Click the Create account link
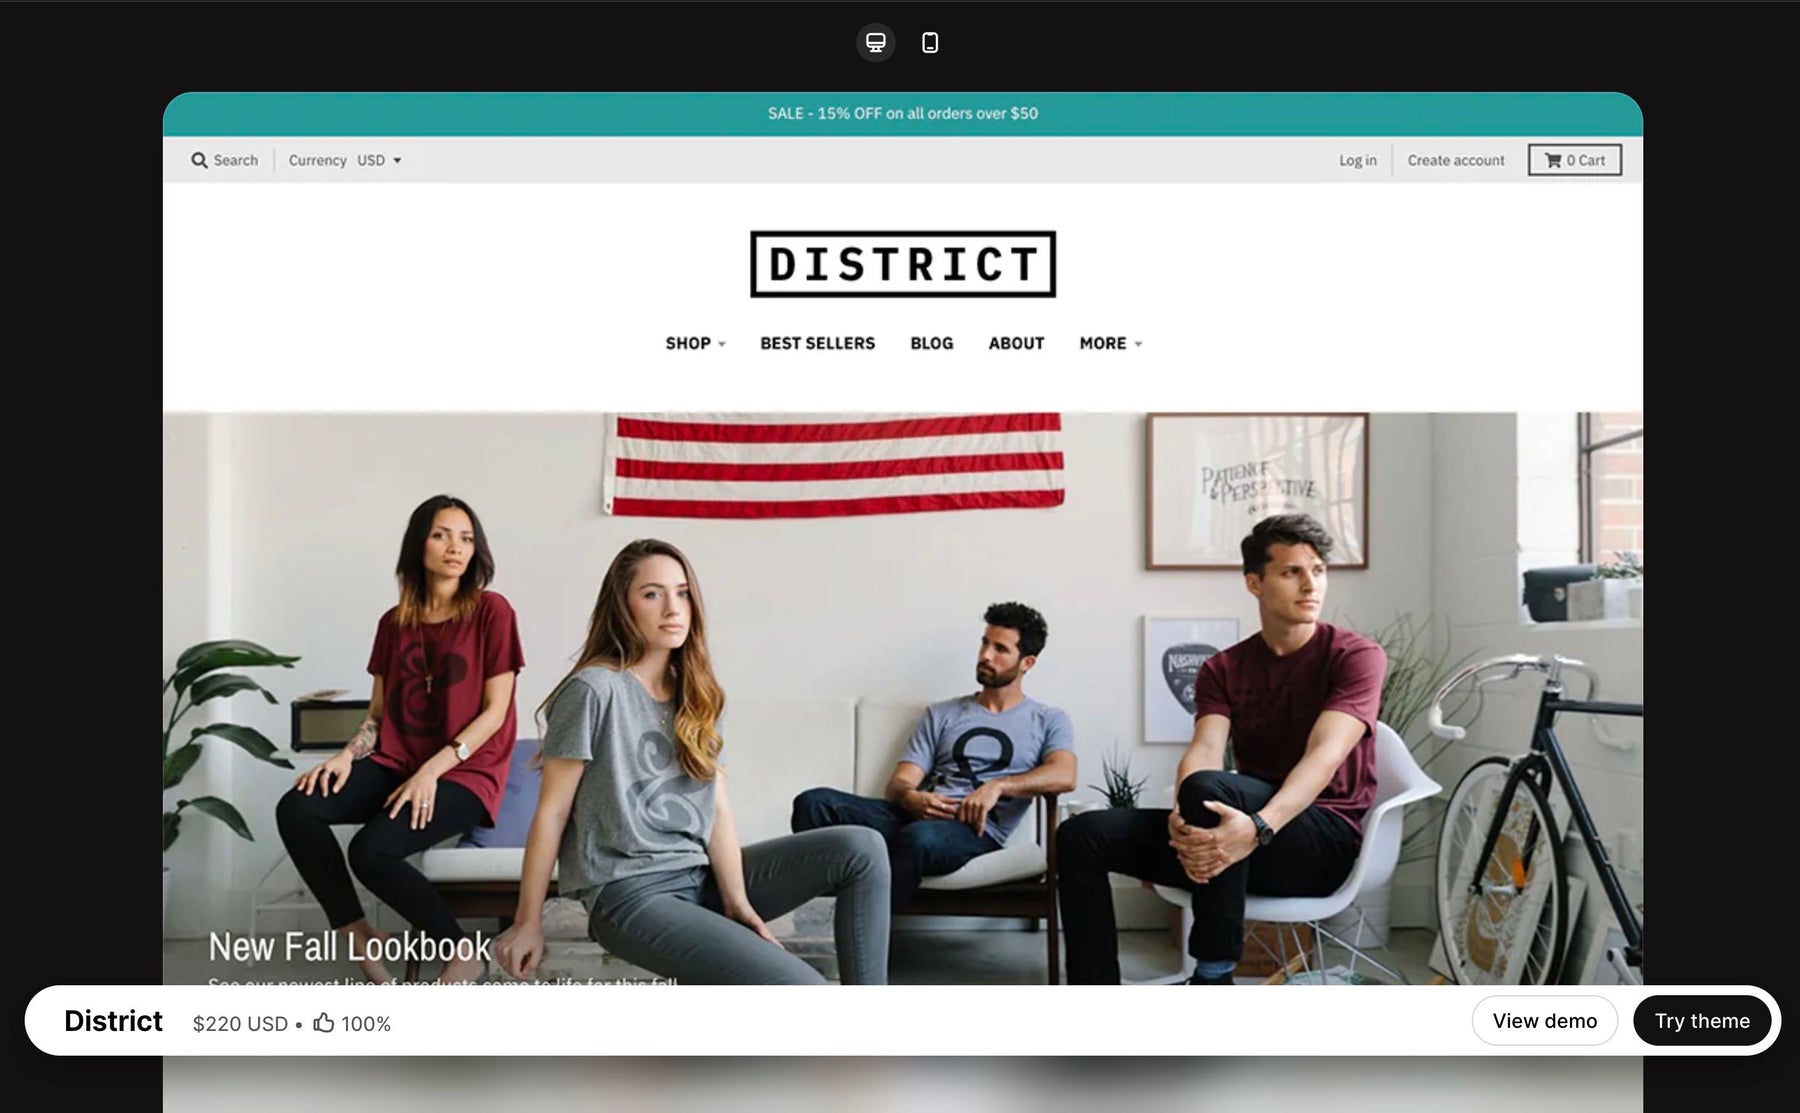 [1455, 160]
